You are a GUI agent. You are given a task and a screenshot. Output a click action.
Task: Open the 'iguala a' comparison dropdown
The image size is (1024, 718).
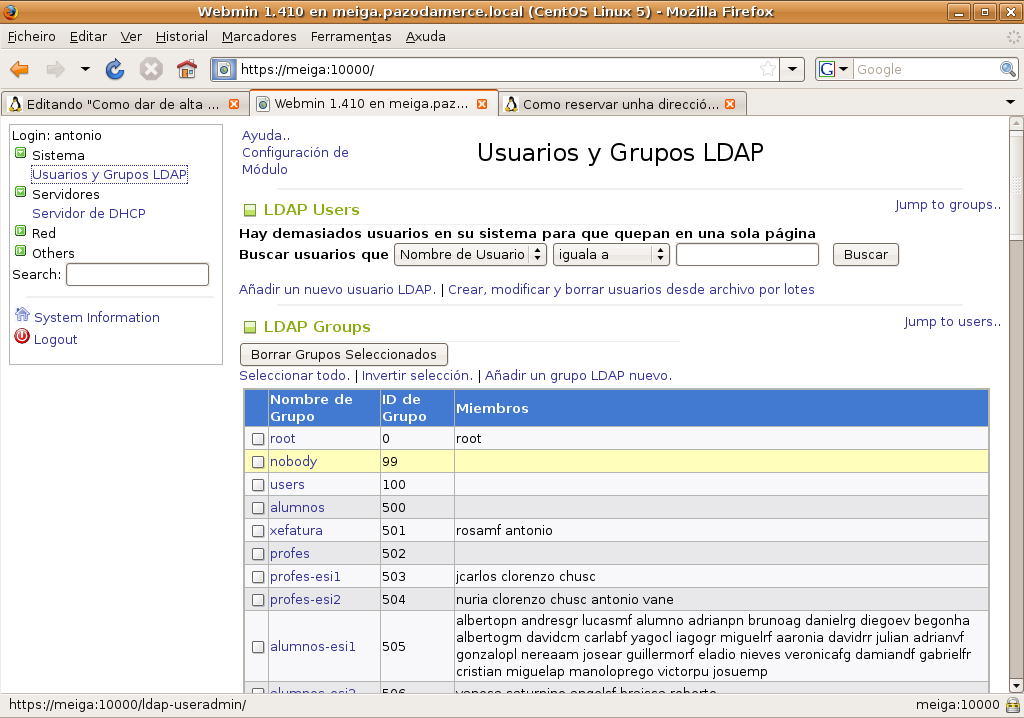coord(610,255)
